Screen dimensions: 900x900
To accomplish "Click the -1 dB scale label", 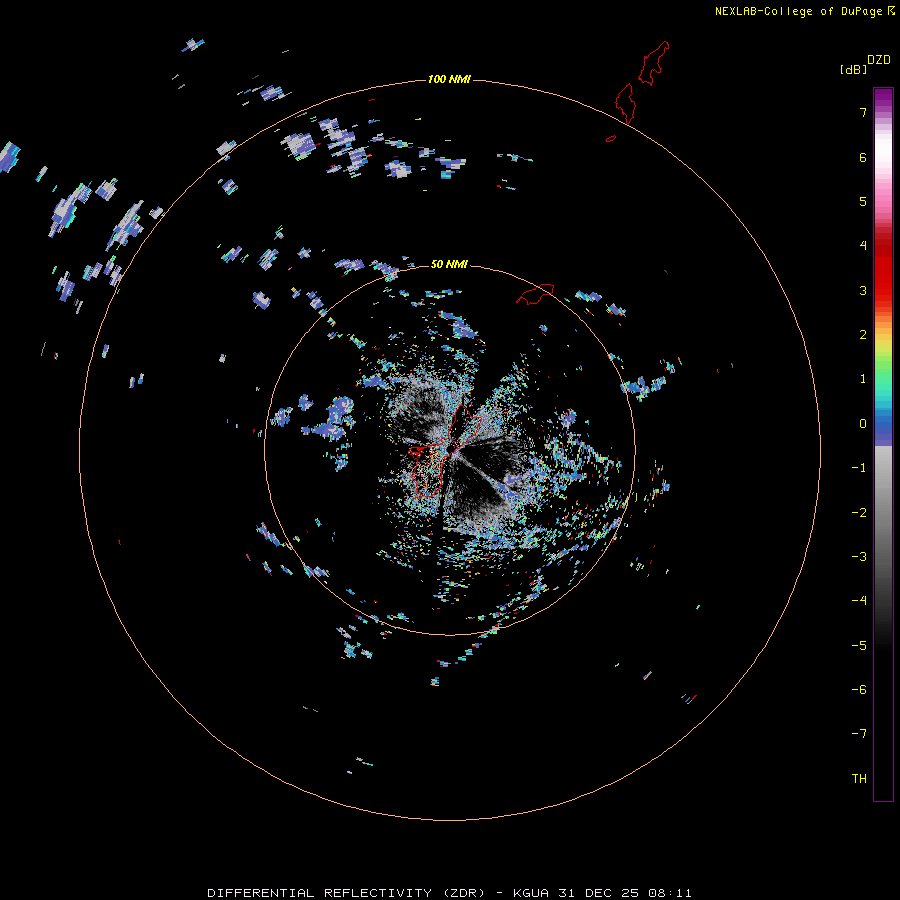I will click(859, 468).
